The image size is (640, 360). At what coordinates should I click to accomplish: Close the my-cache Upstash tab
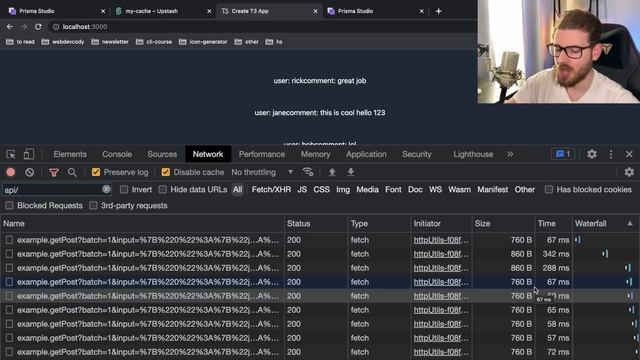point(209,11)
